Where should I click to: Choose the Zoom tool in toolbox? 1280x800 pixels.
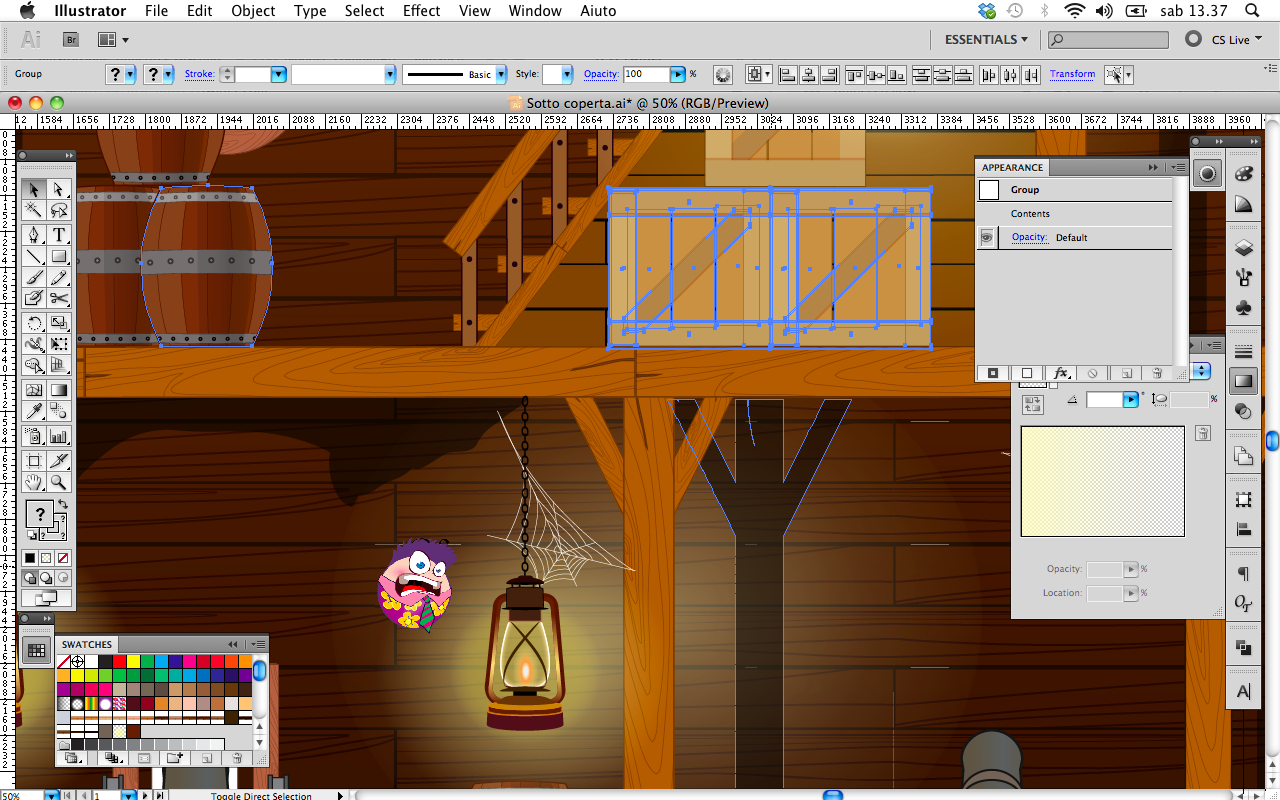click(59, 484)
